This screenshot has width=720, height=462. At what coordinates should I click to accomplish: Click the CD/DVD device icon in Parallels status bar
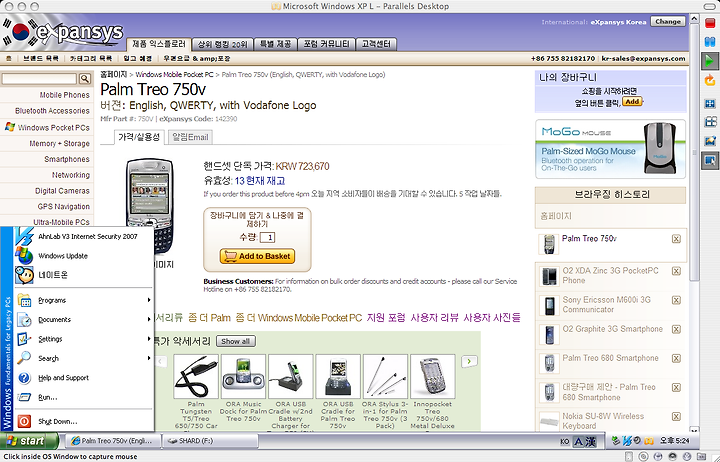[643, 456]
